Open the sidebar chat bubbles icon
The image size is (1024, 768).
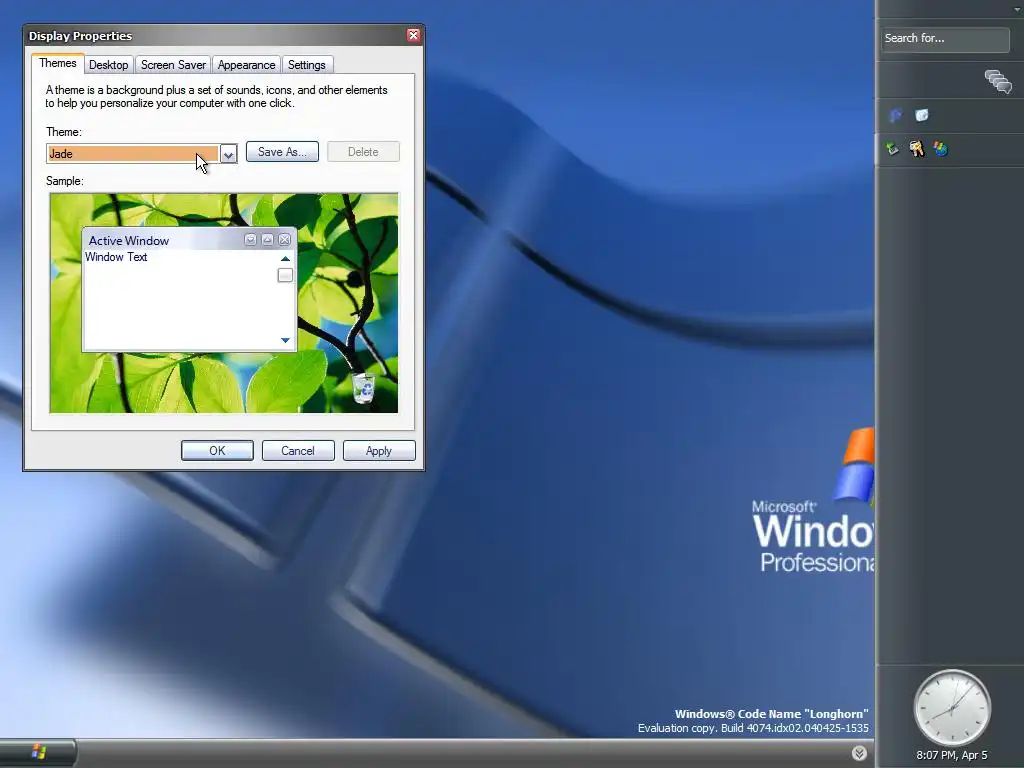(x=999, y=82)
